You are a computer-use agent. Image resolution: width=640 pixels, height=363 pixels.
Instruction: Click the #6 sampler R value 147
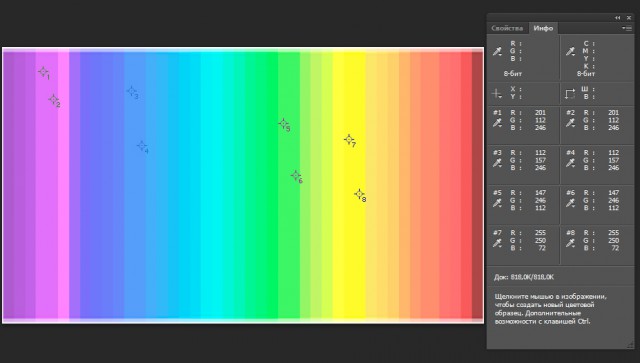613,192
